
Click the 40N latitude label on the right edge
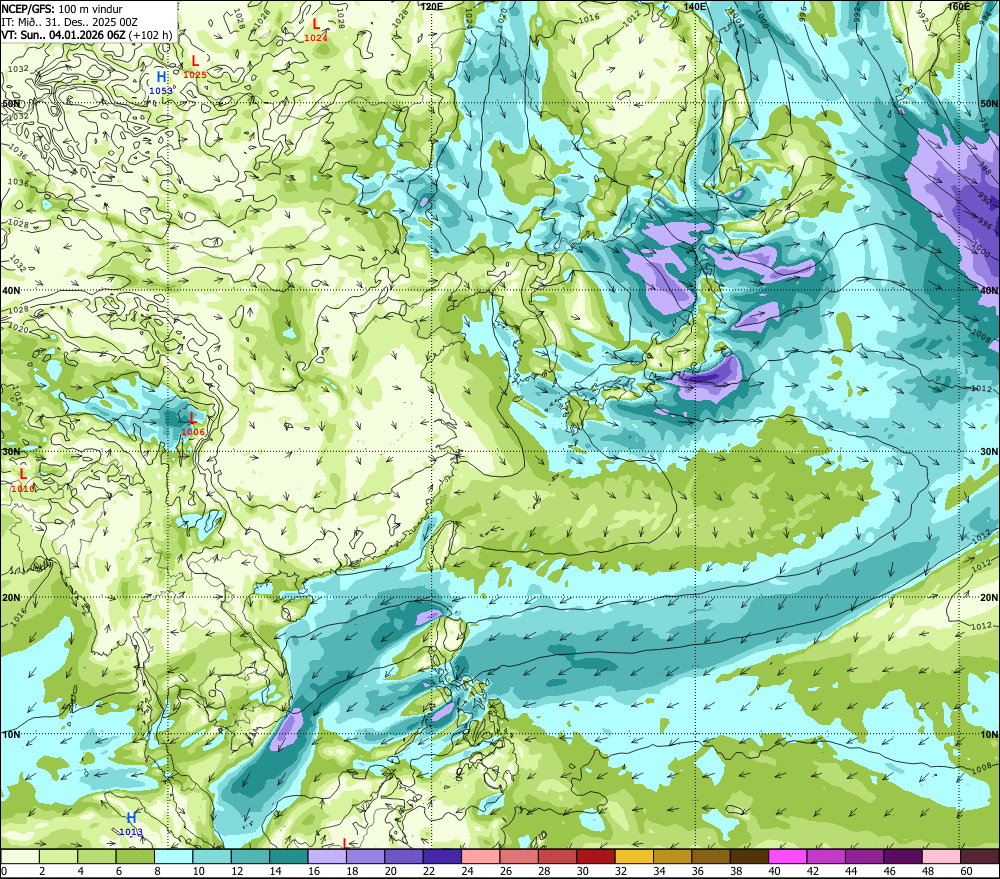989,290
